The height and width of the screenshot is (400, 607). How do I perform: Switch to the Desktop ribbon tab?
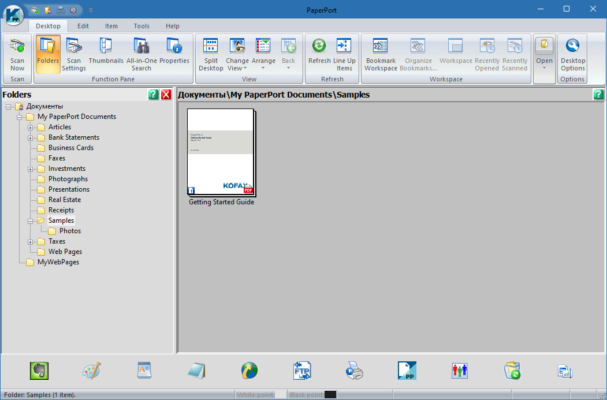coord(48,26)
